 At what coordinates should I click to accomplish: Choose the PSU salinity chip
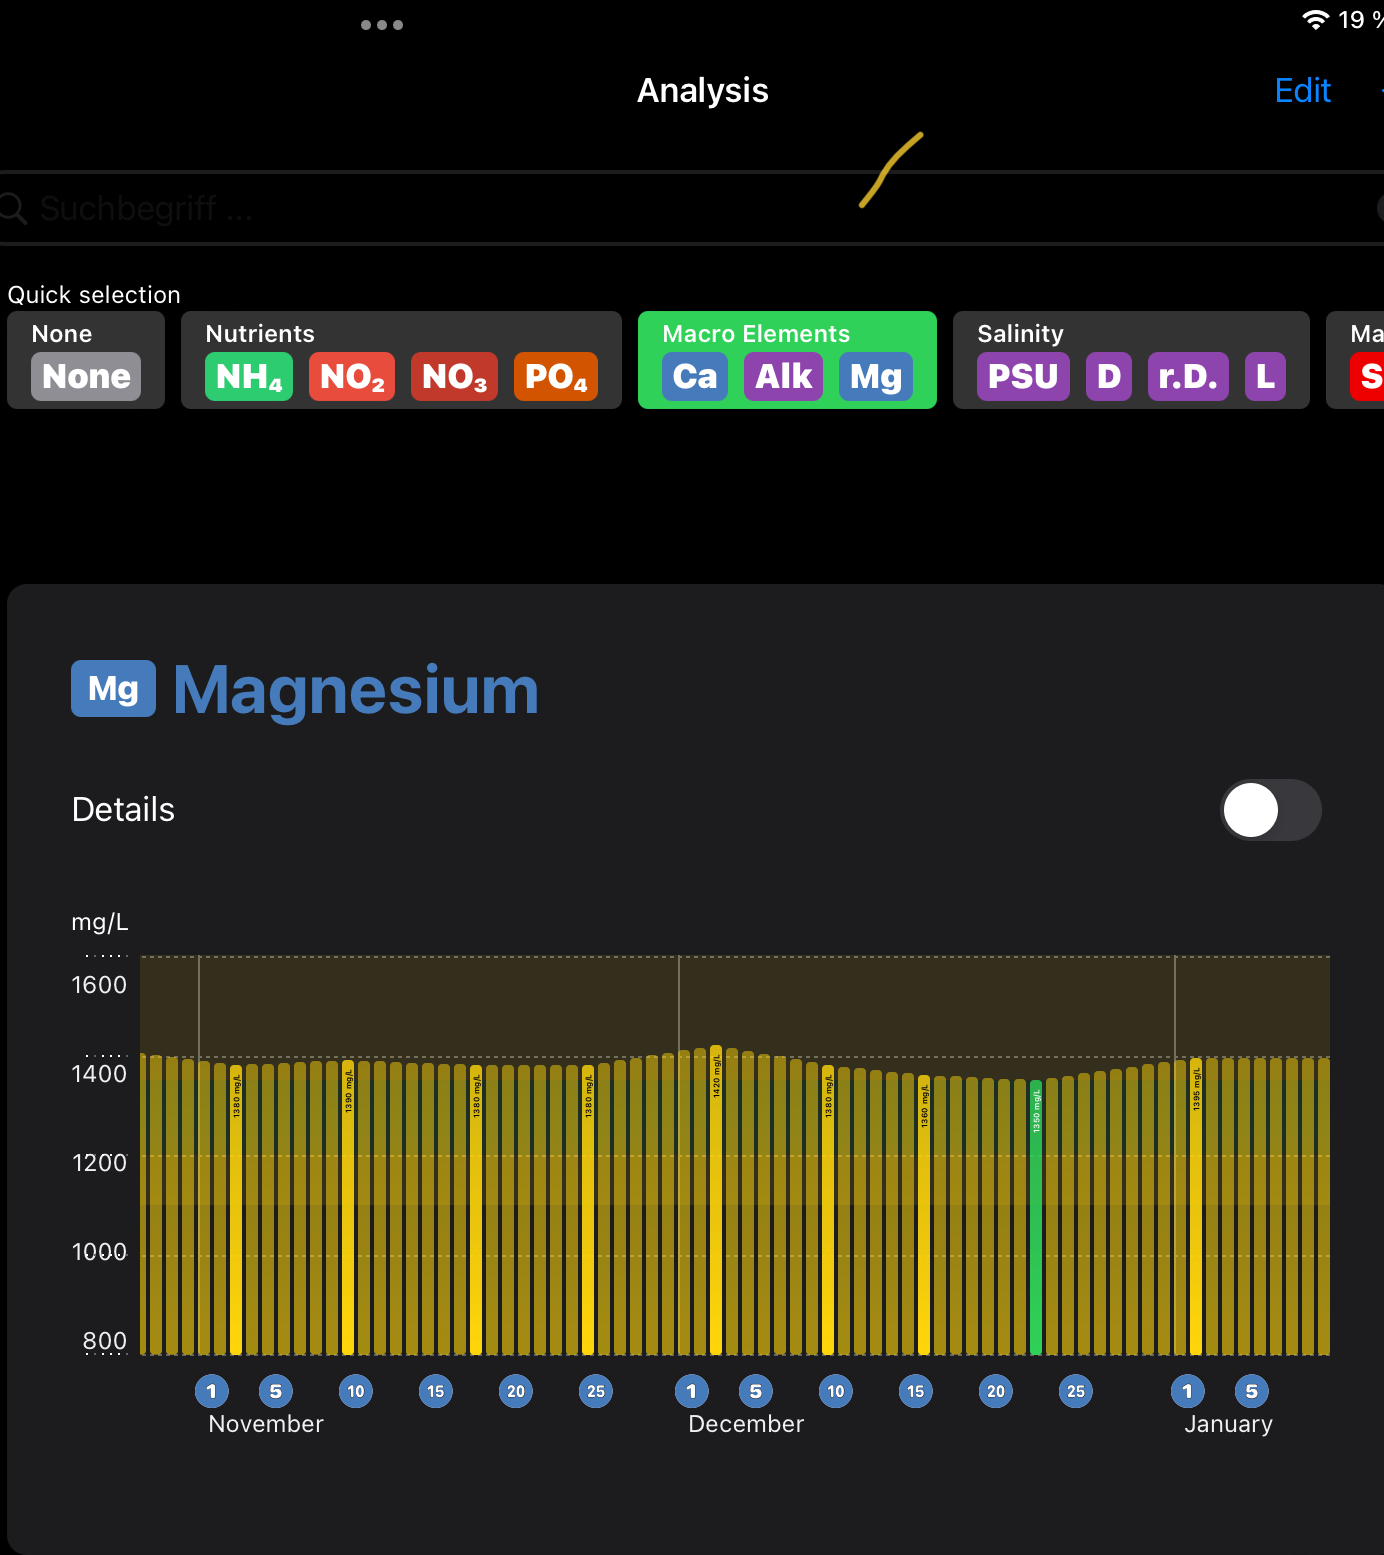coord(1023,377)
